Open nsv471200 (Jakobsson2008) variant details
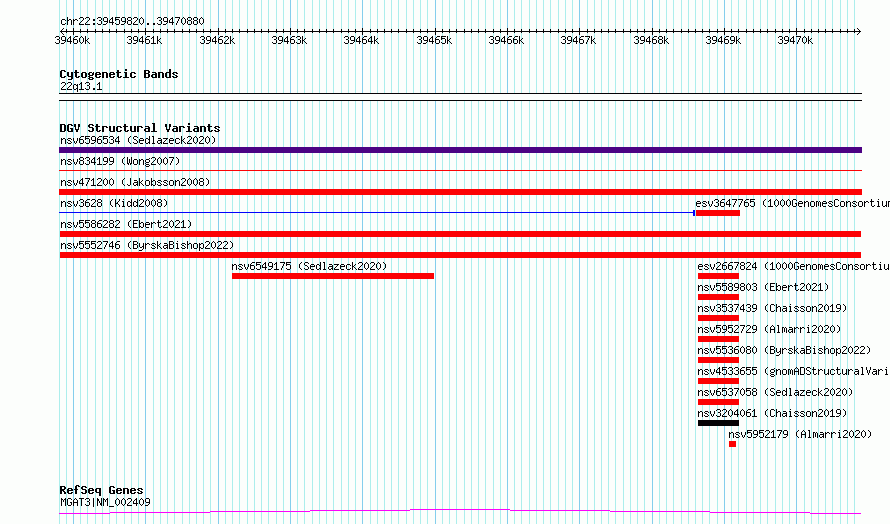The height and width of the screenshot is (524, 890). tap(135, 182)
